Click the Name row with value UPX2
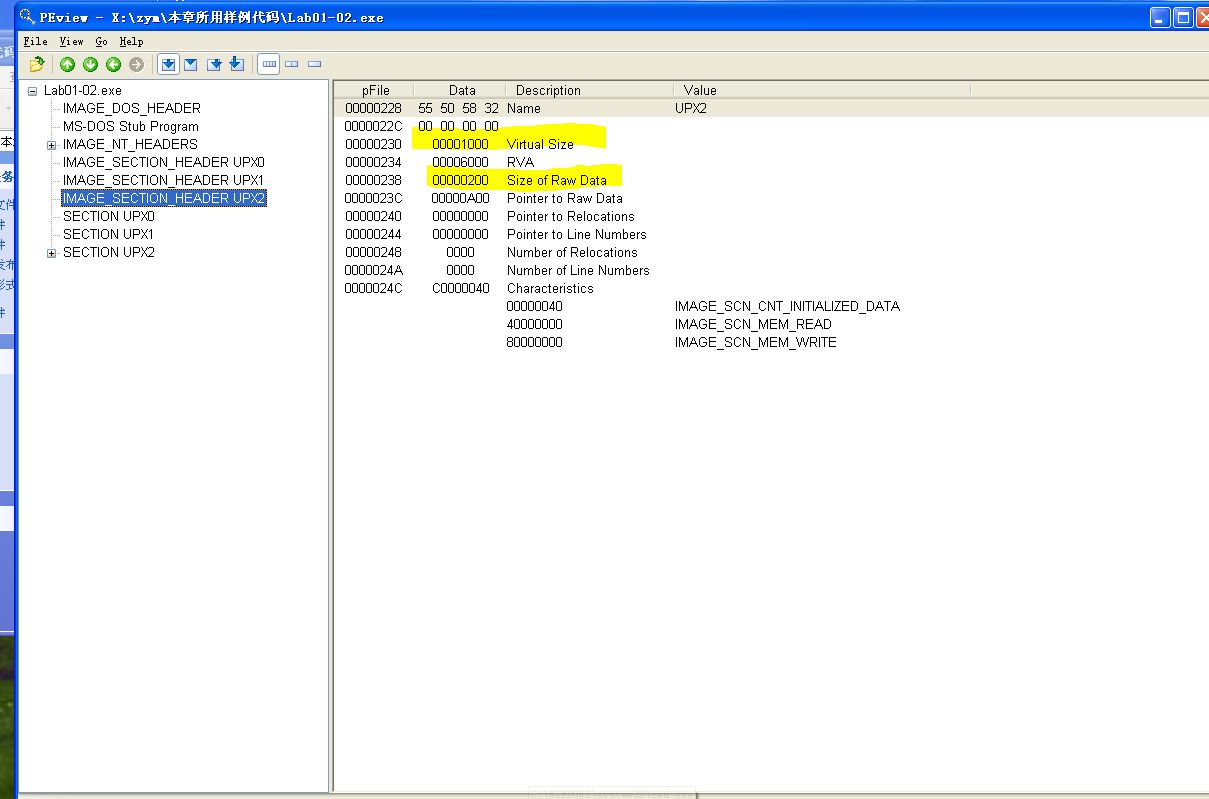The width and height of the screenshot is (1209, 799). point(770,108)
